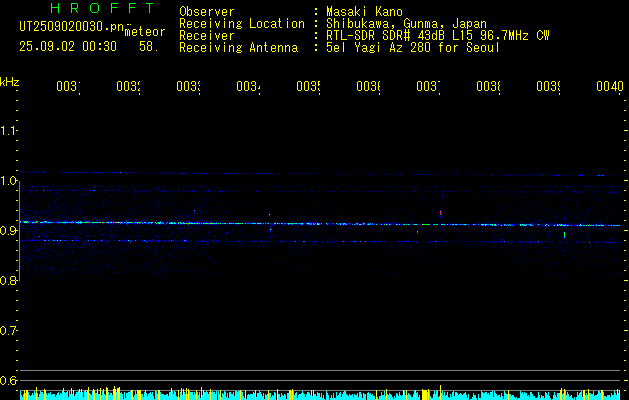The width and height of the screenshot is (629, 400).
Task: Click the red meteor echo near 0037
Action: coord(440,213)
